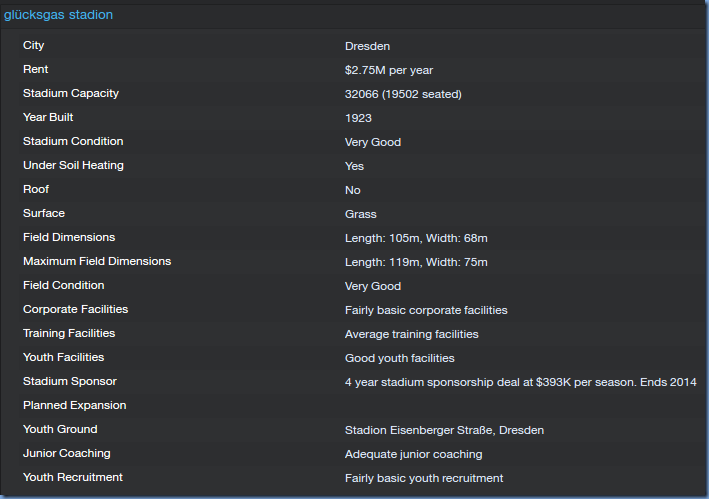Select the Planned Expansion label
This screenshot has height=499, width=709.
click(75, 405)
